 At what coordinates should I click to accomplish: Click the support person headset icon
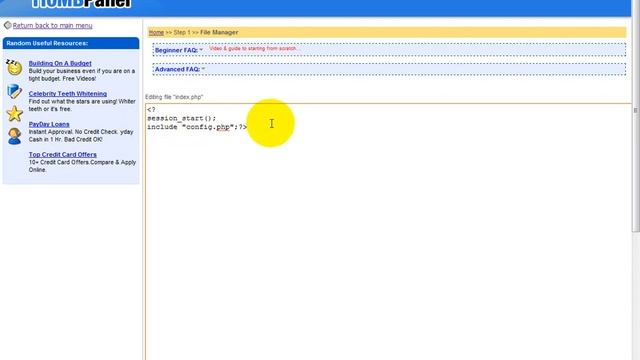pos(14,136)
